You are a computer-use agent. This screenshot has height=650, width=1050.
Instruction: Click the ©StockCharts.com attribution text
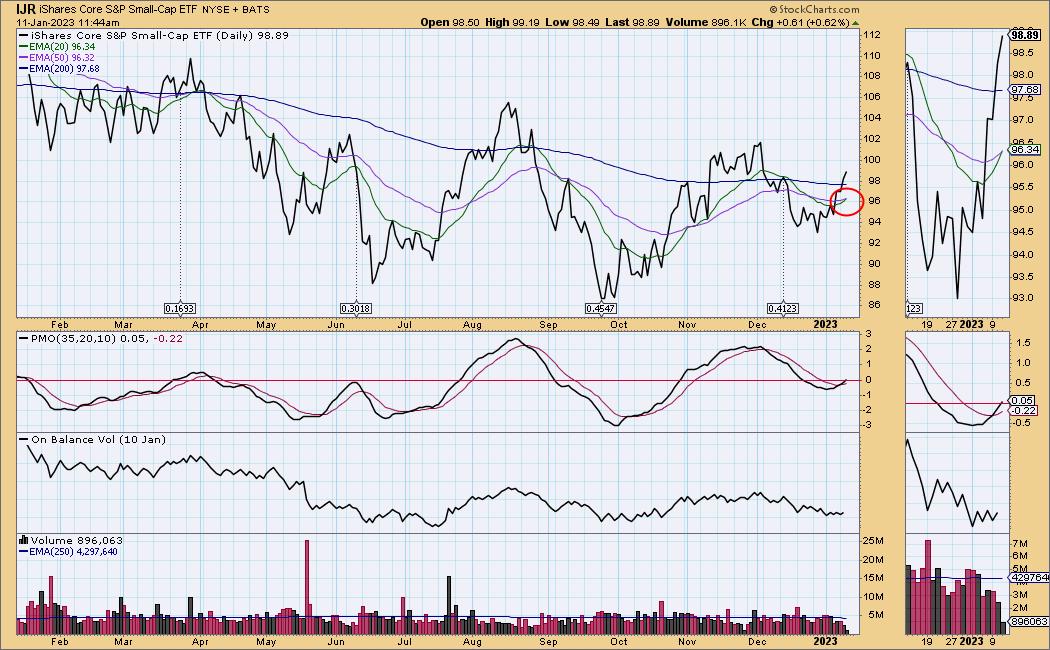(x=814, y=9)
